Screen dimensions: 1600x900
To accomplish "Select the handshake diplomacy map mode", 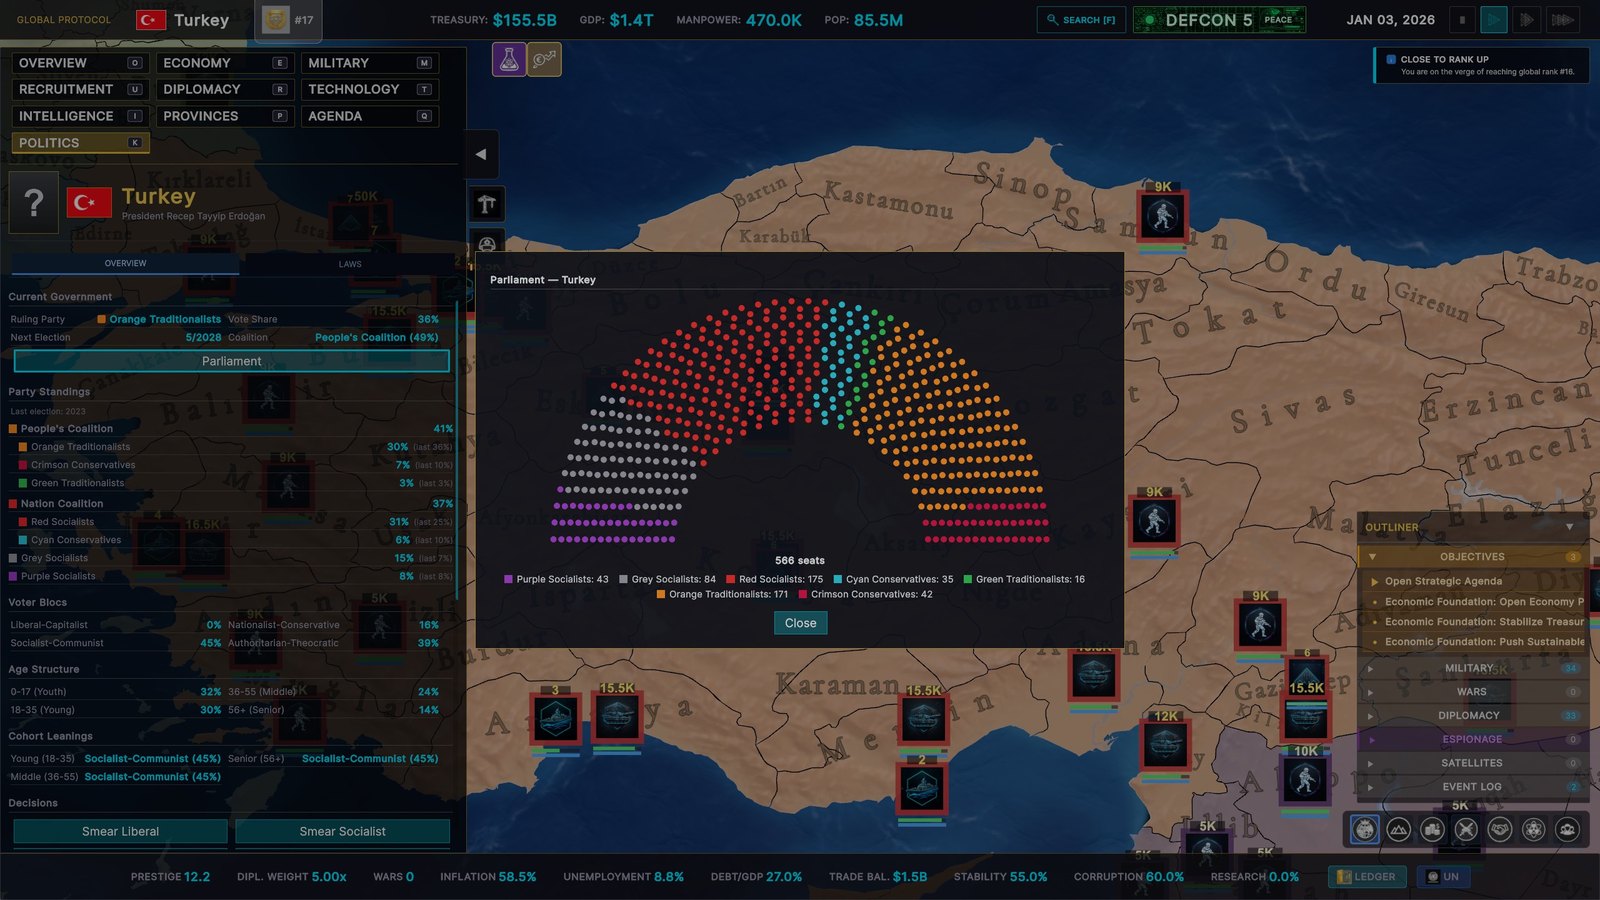I will [x=1500, y=829].
